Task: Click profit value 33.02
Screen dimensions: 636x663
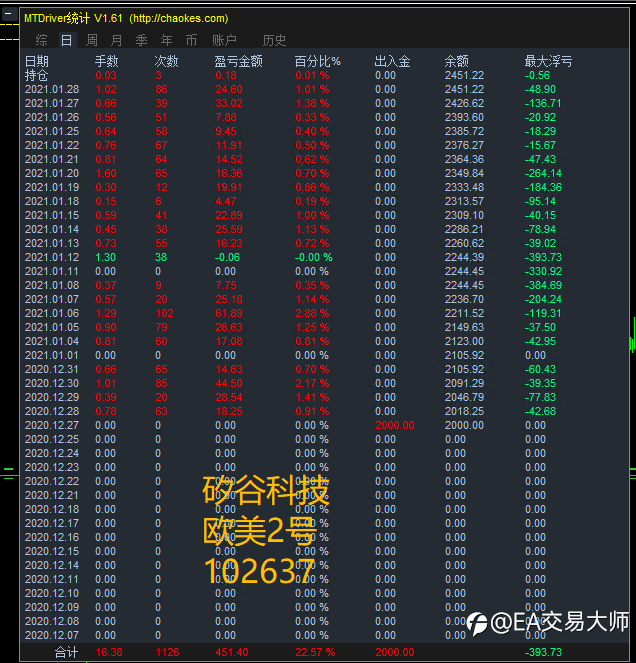Action: 229,103
